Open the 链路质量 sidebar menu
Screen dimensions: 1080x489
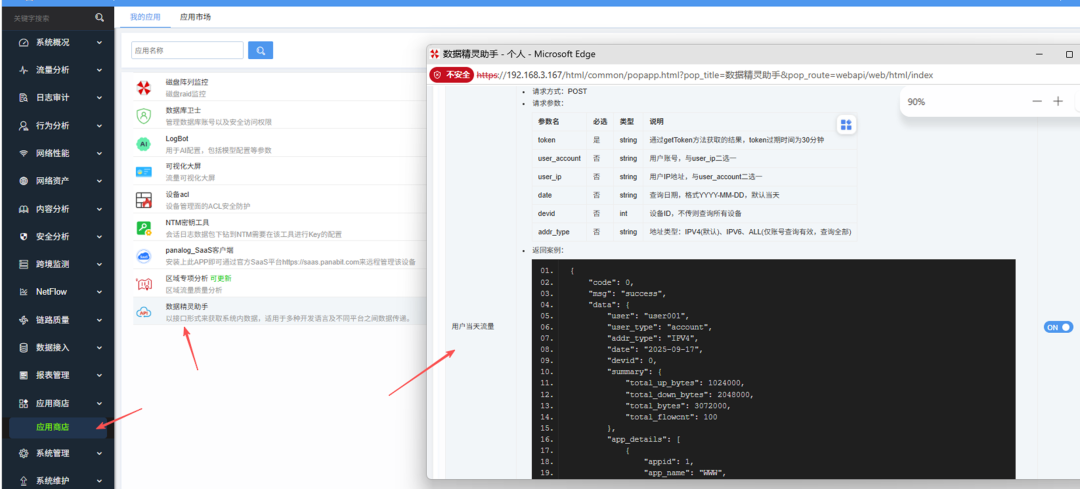[x=57, y=320]
